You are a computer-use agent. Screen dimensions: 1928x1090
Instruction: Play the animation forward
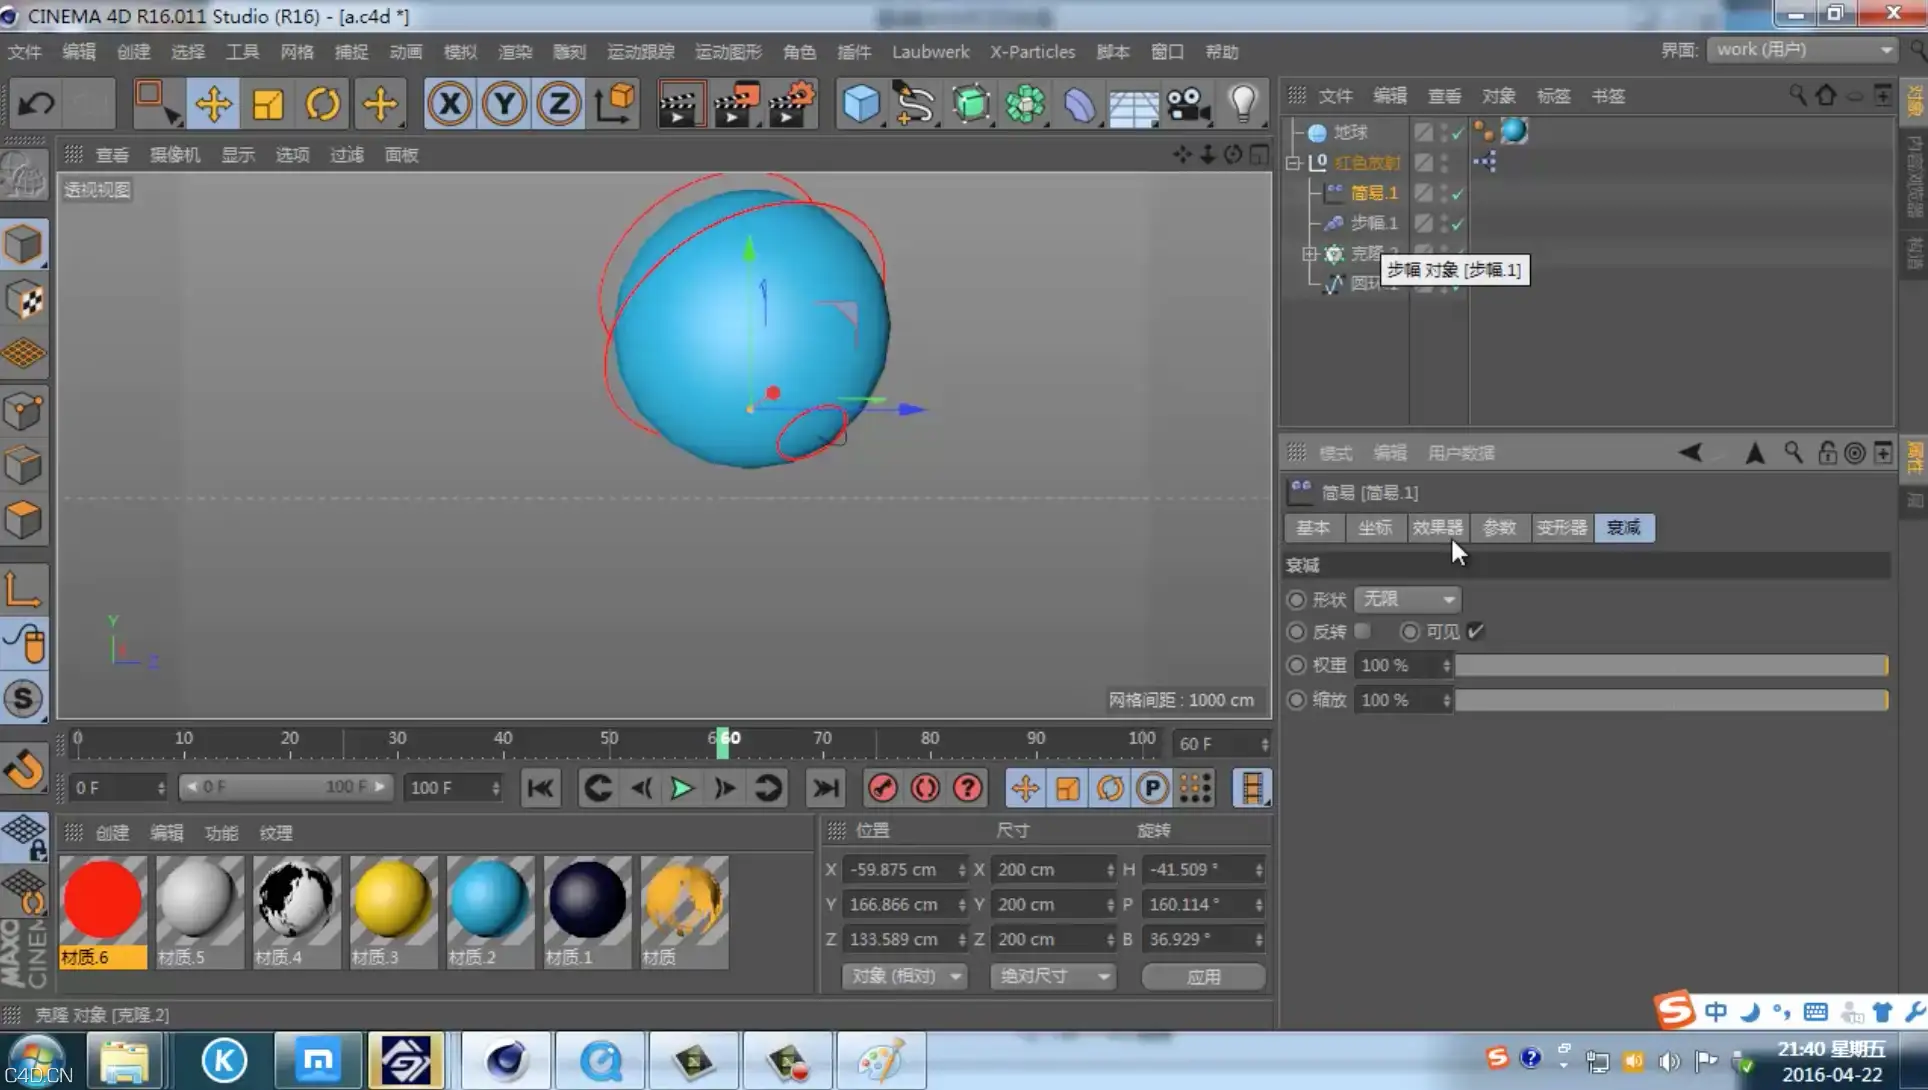point(682,788)
